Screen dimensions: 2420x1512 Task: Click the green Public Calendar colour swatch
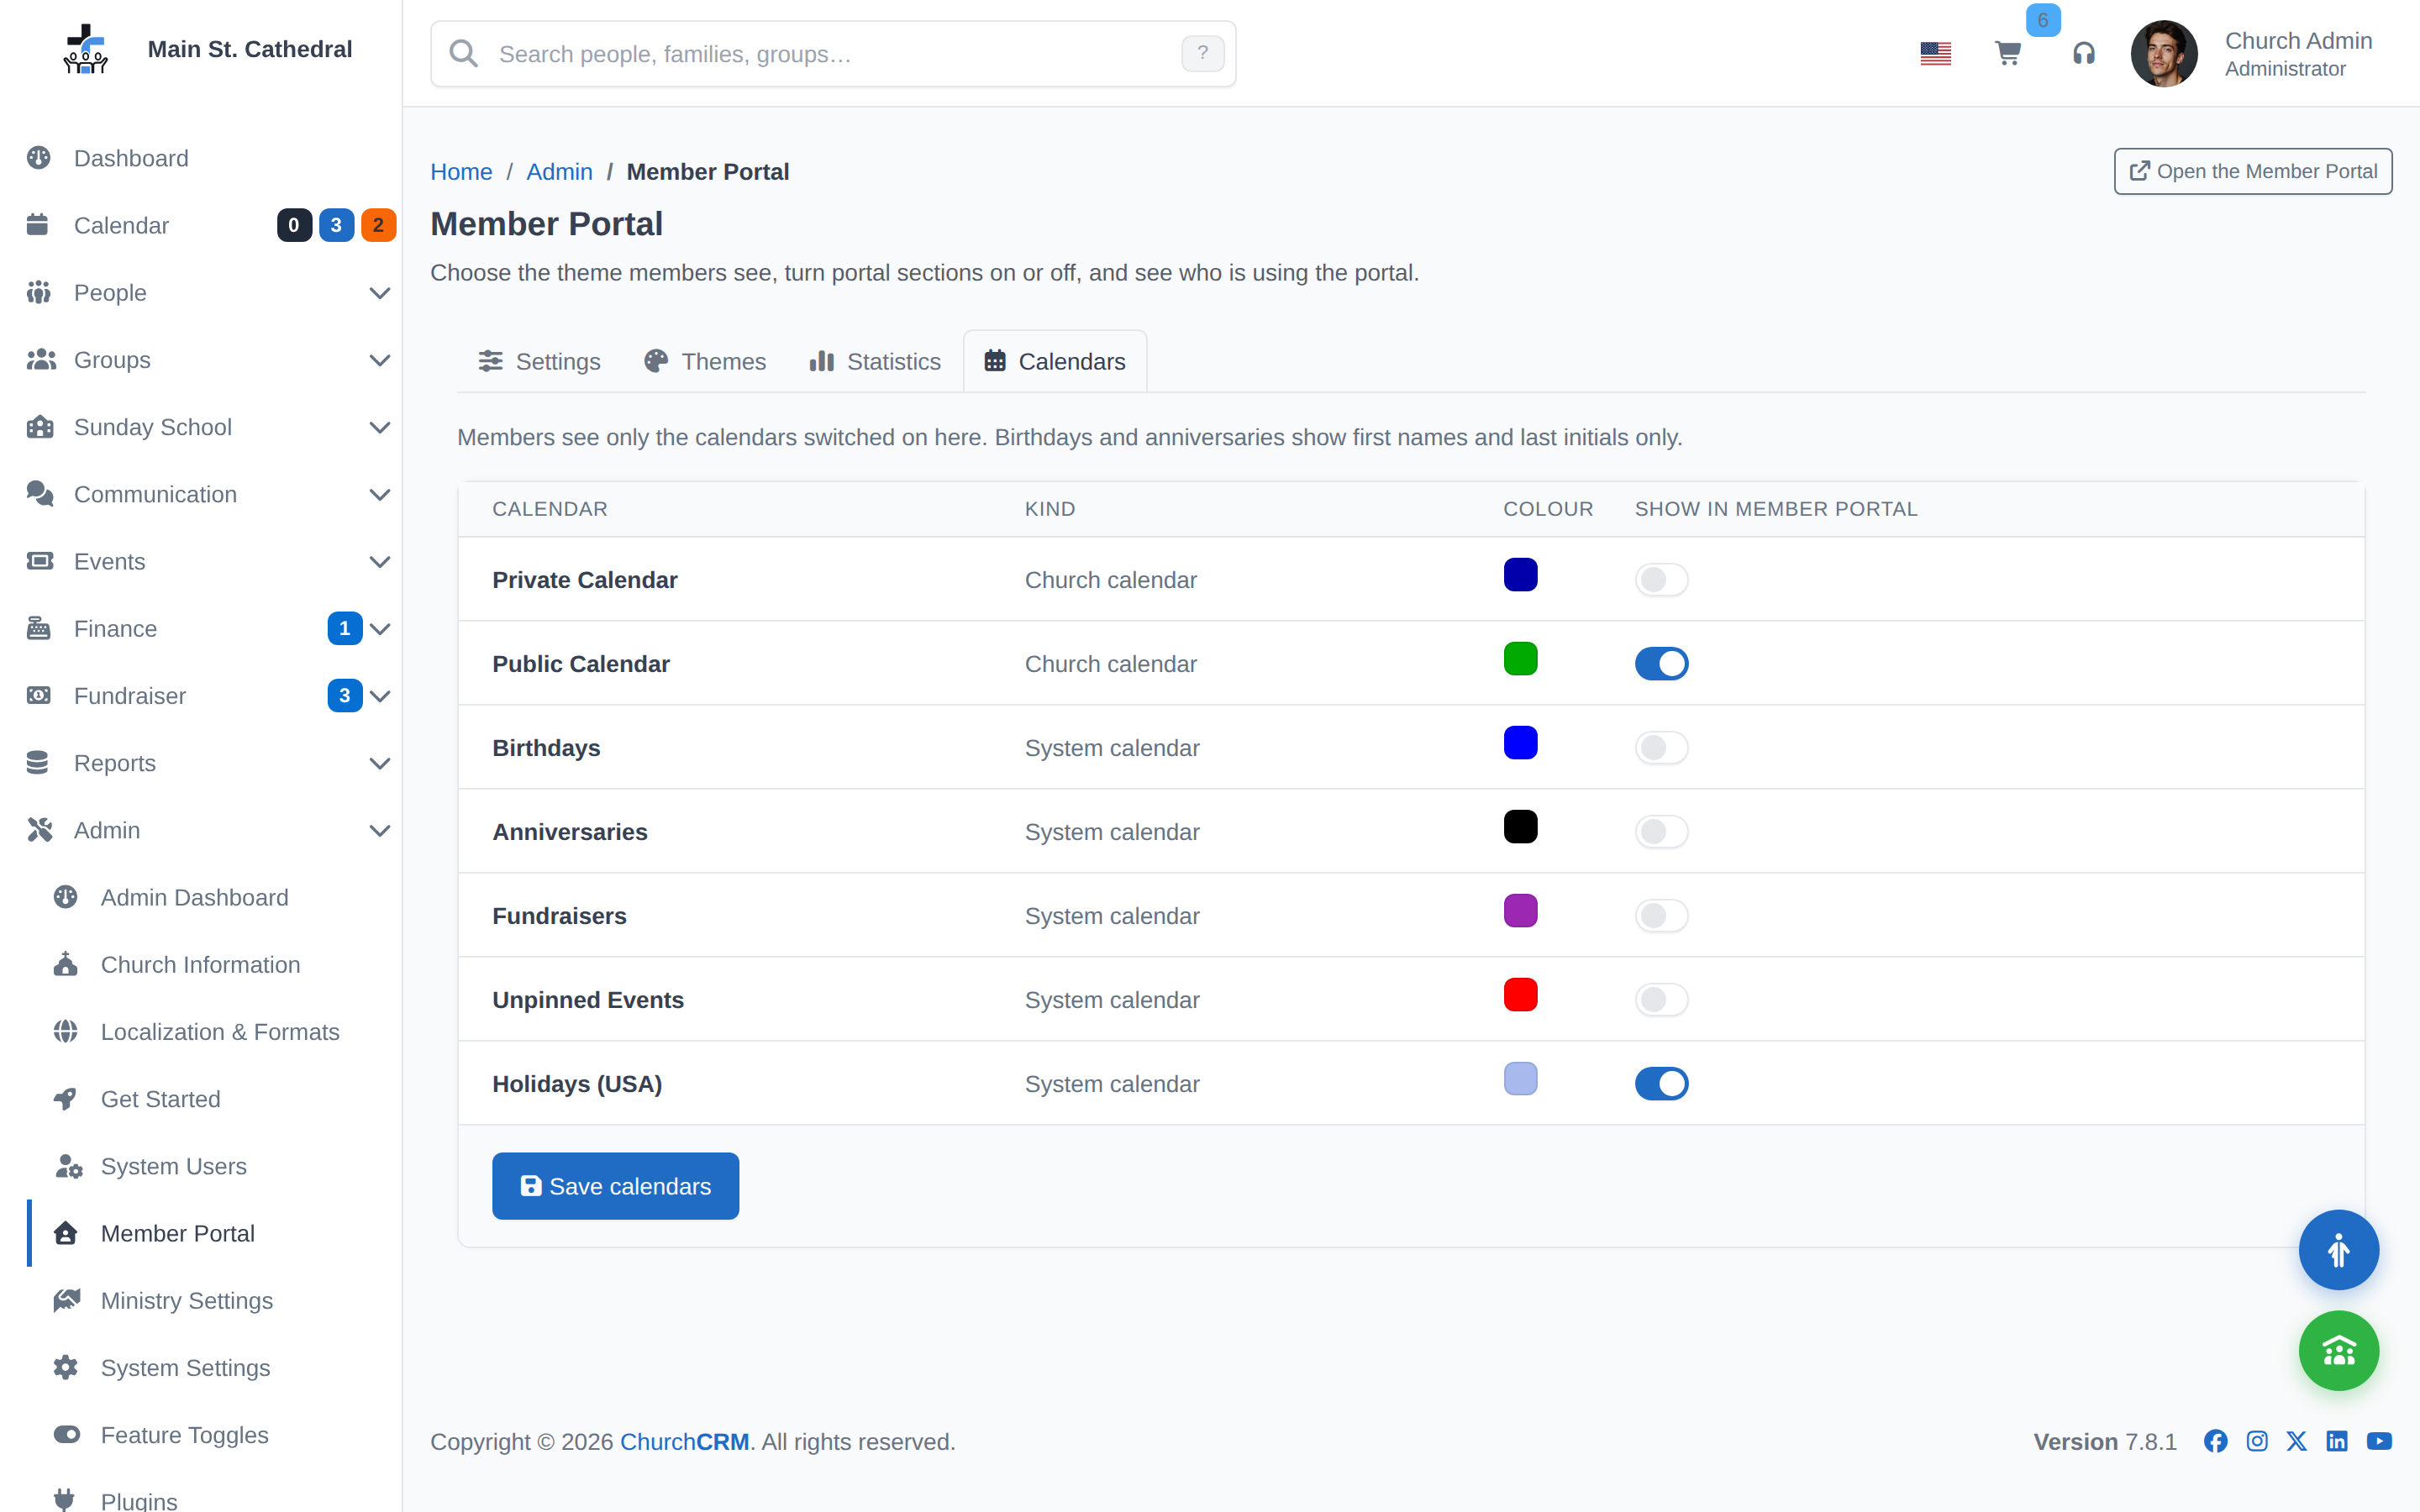[1520, 659]
